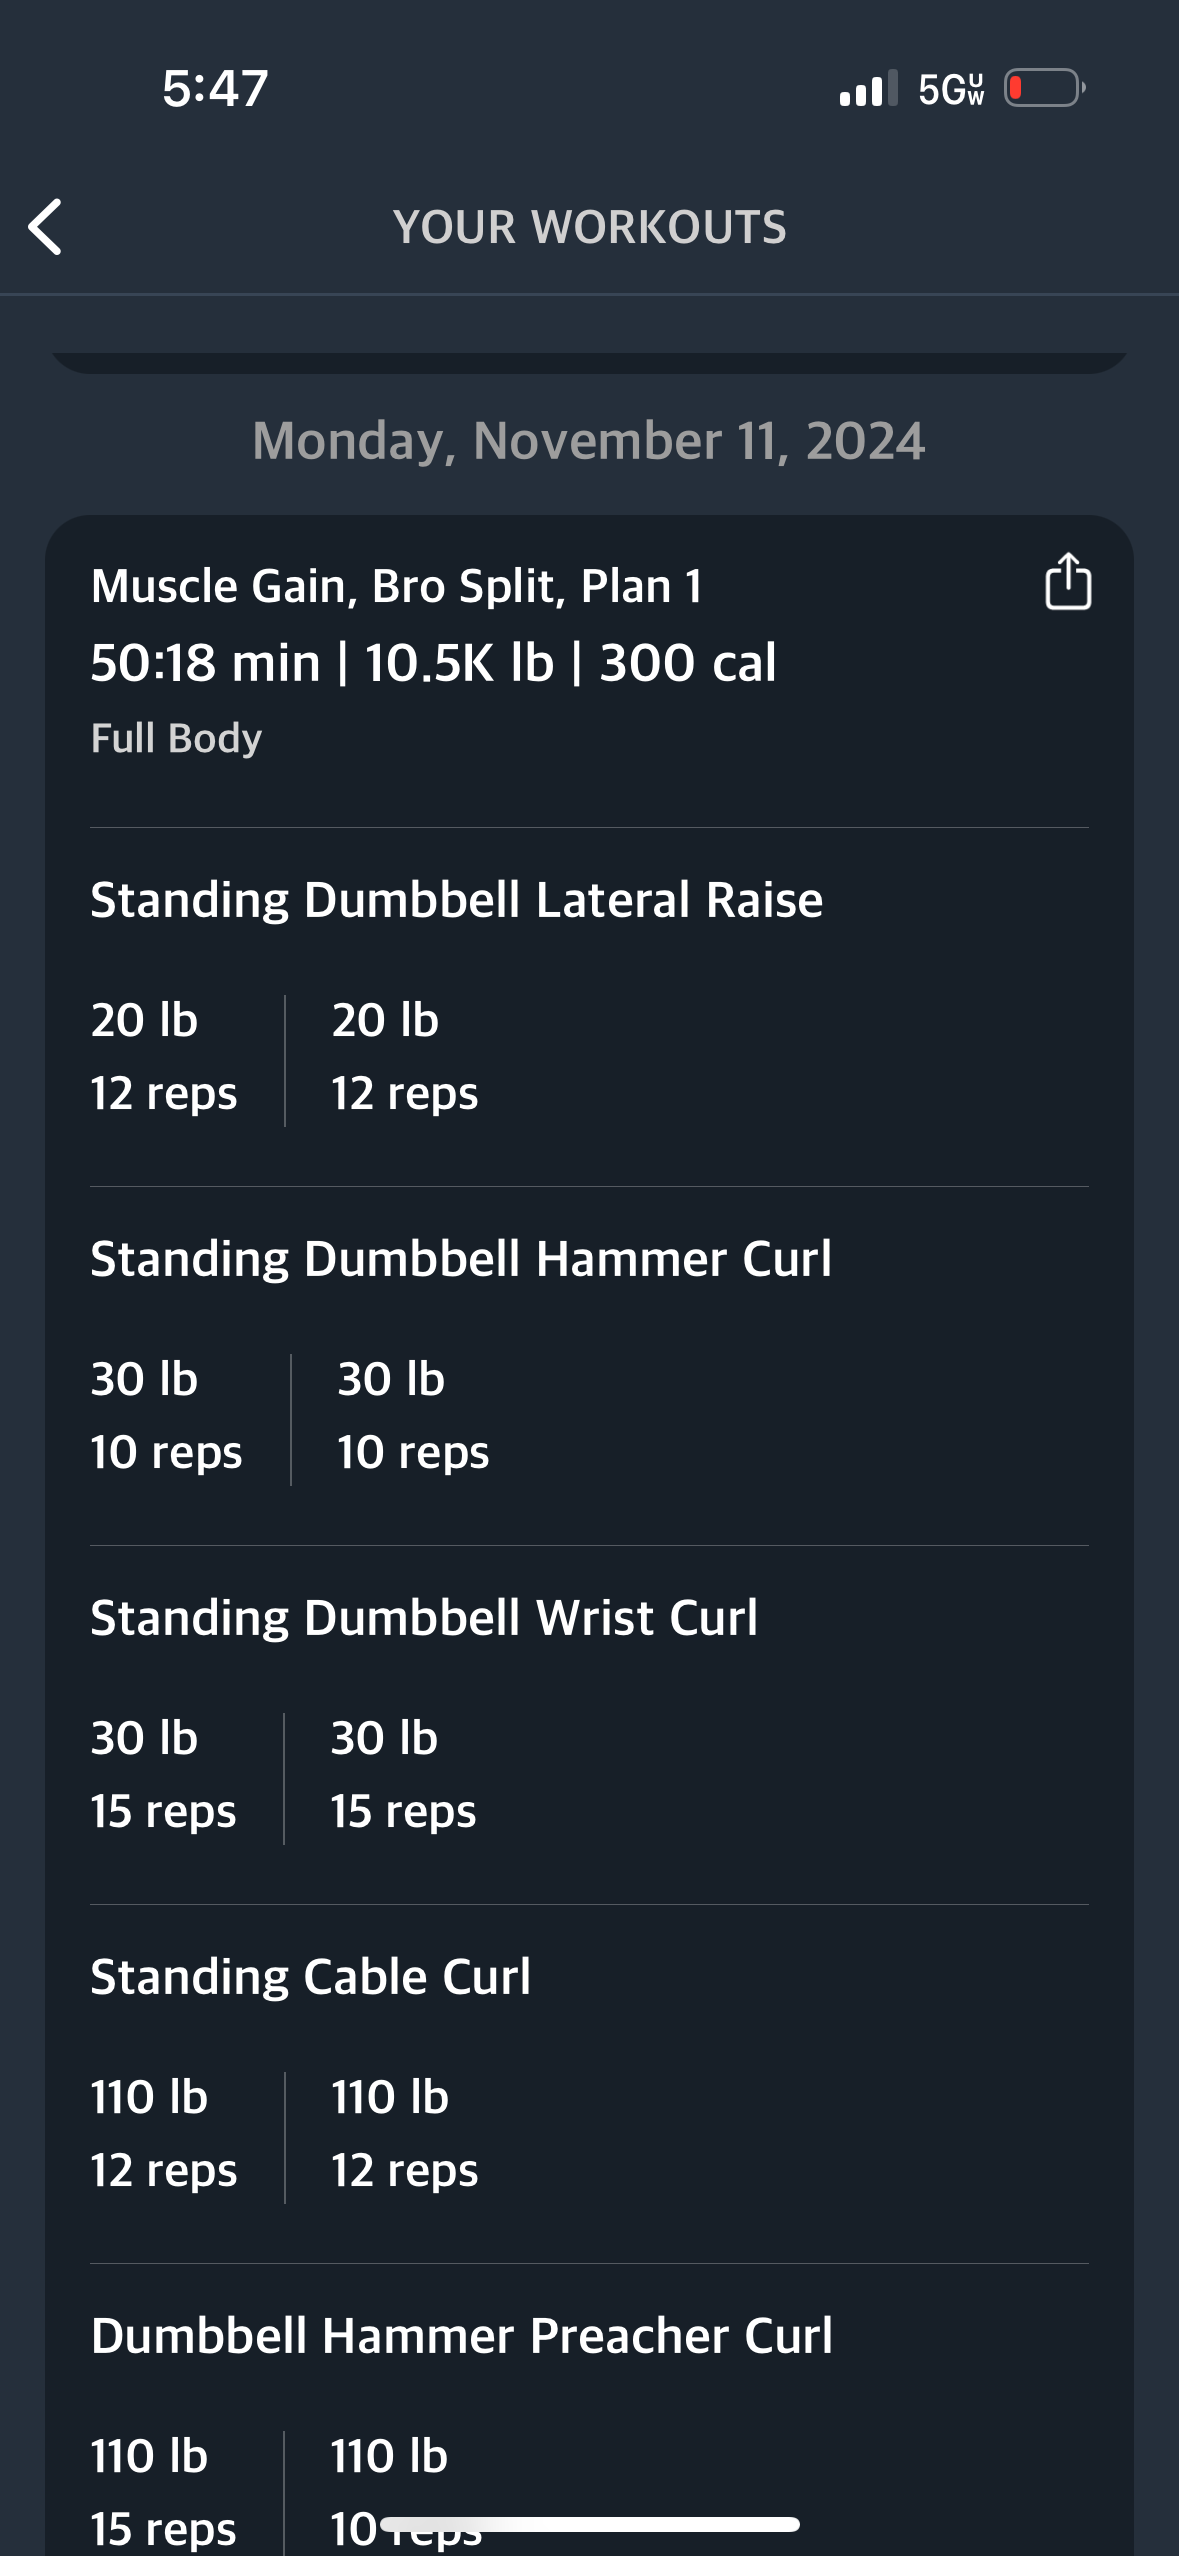Tap the battery status icon

coord(1045,88)
